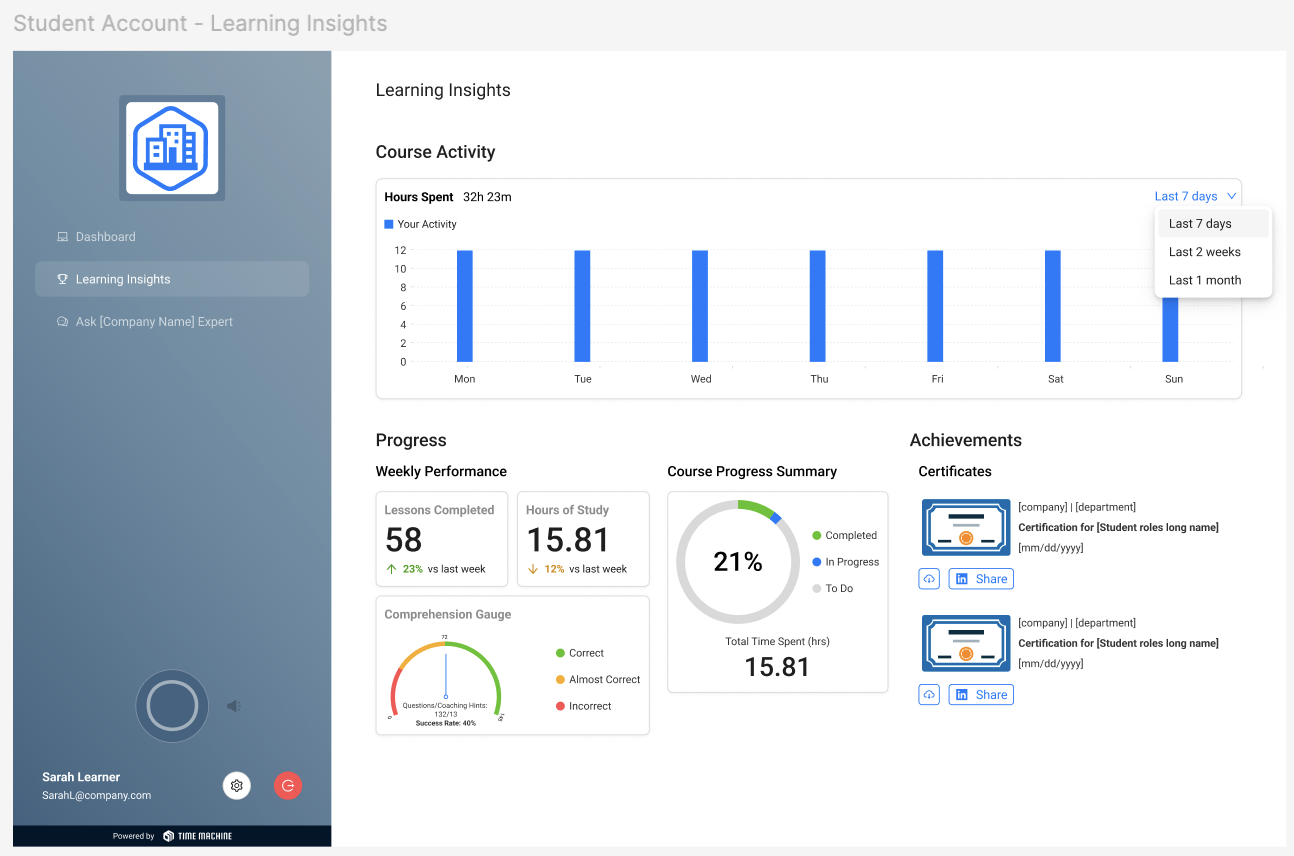Click the Lessons Completed value 58
This screenshot has height=856, width=1294.
coord(404,540)
